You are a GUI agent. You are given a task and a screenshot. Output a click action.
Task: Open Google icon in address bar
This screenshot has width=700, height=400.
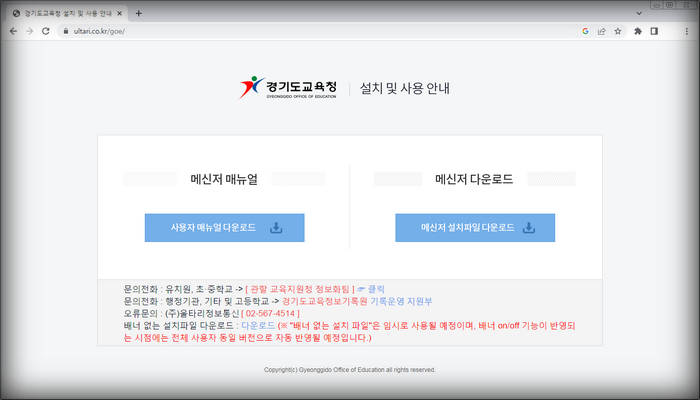coord(585,31)
